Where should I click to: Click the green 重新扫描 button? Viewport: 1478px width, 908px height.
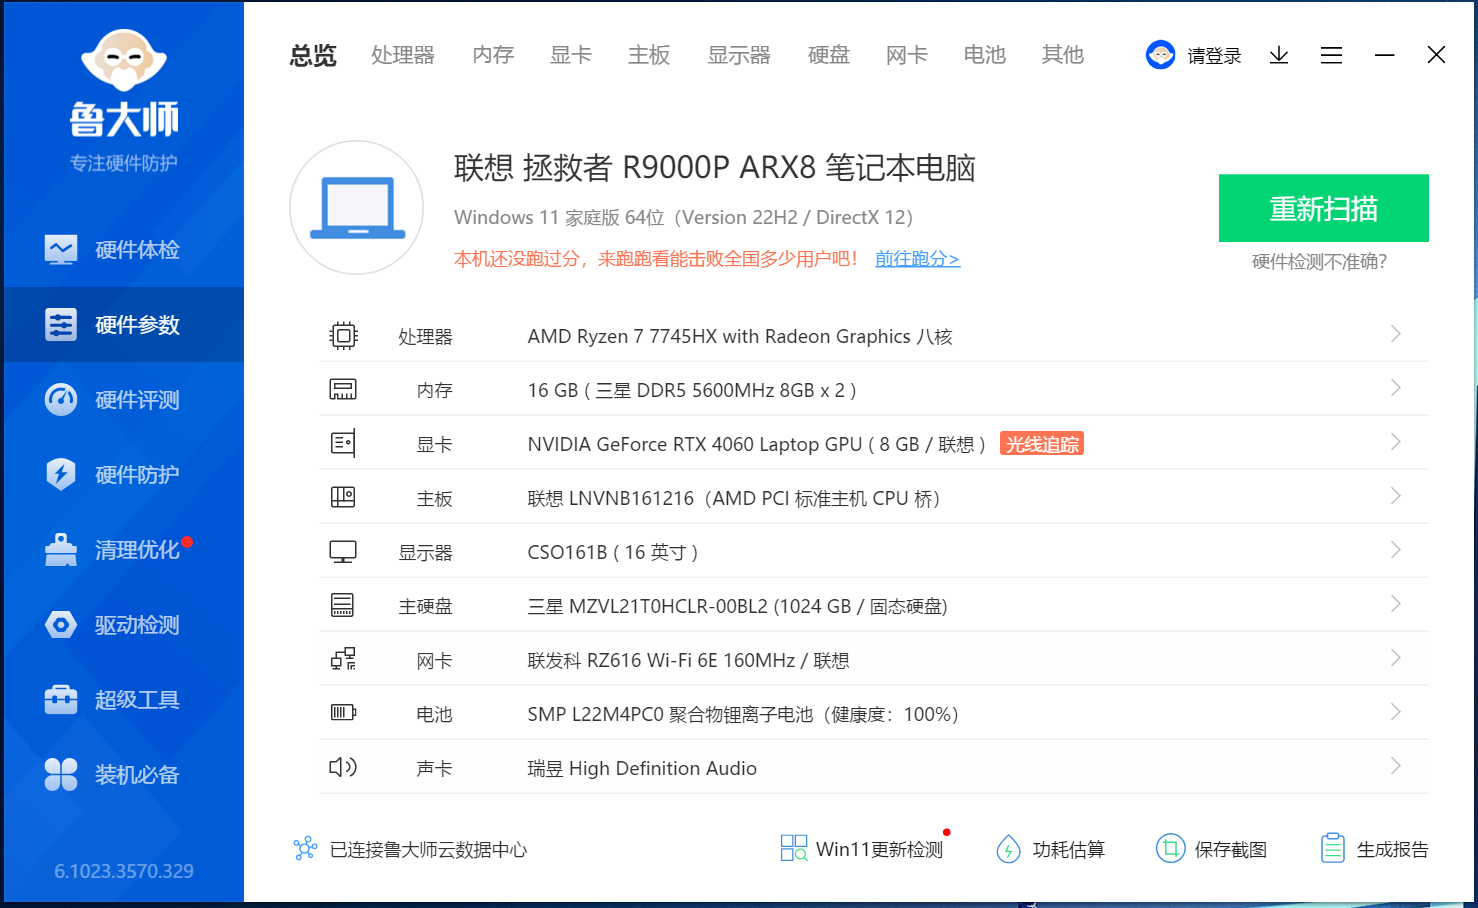[x=1323, y=208]
